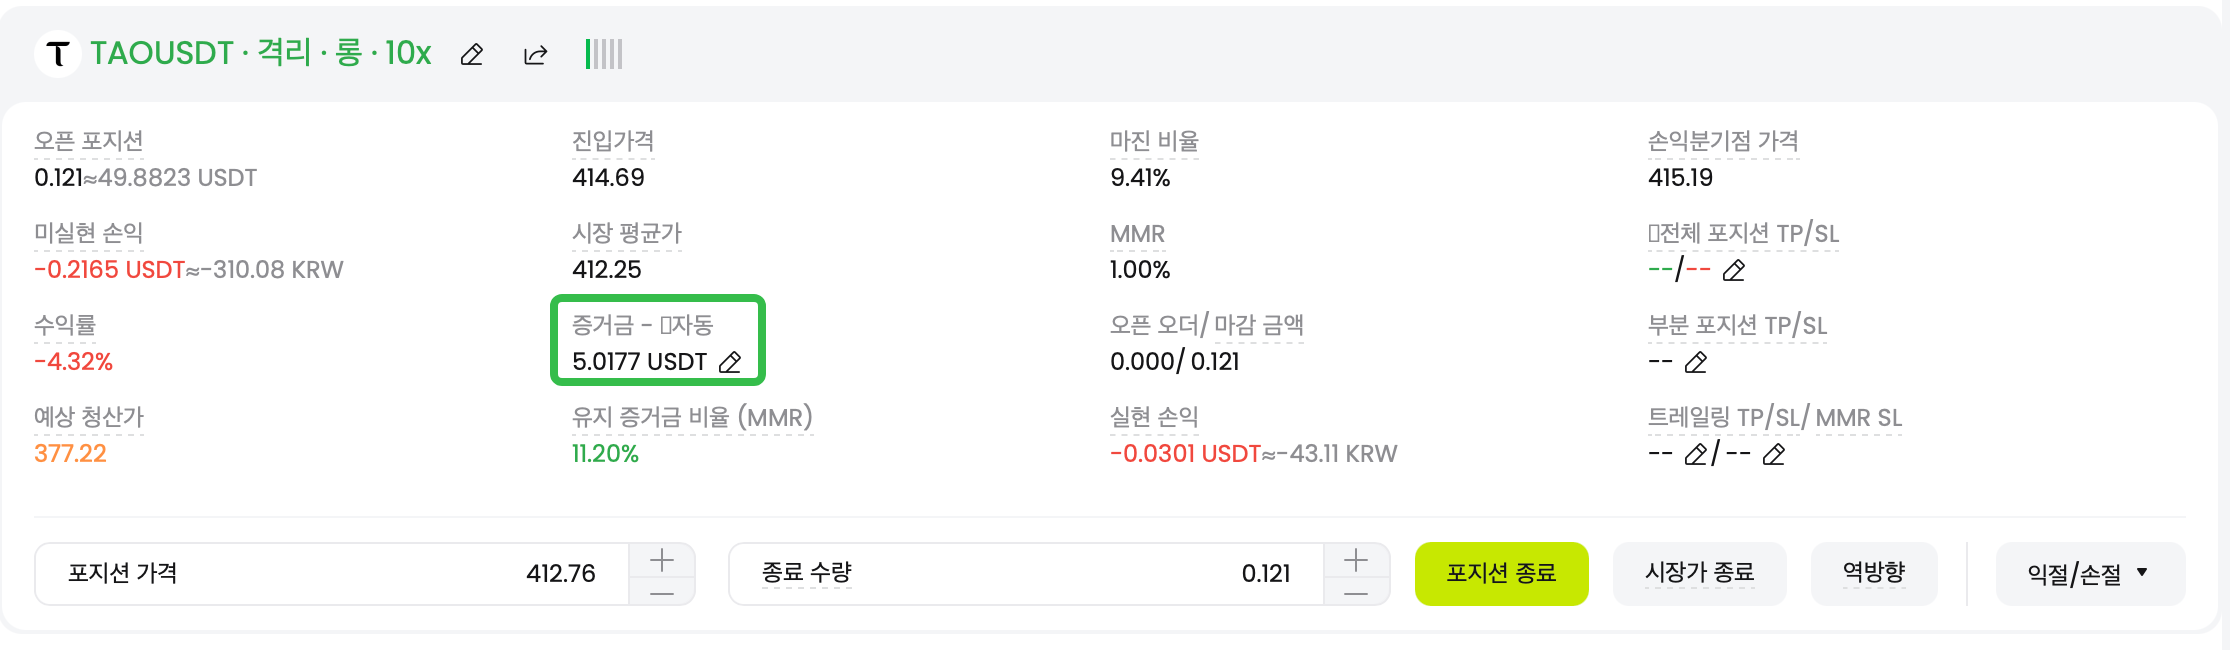Edit the MMR SL with its pencil icon
Screen dimensions: 2230x650
click(1772, 456)
